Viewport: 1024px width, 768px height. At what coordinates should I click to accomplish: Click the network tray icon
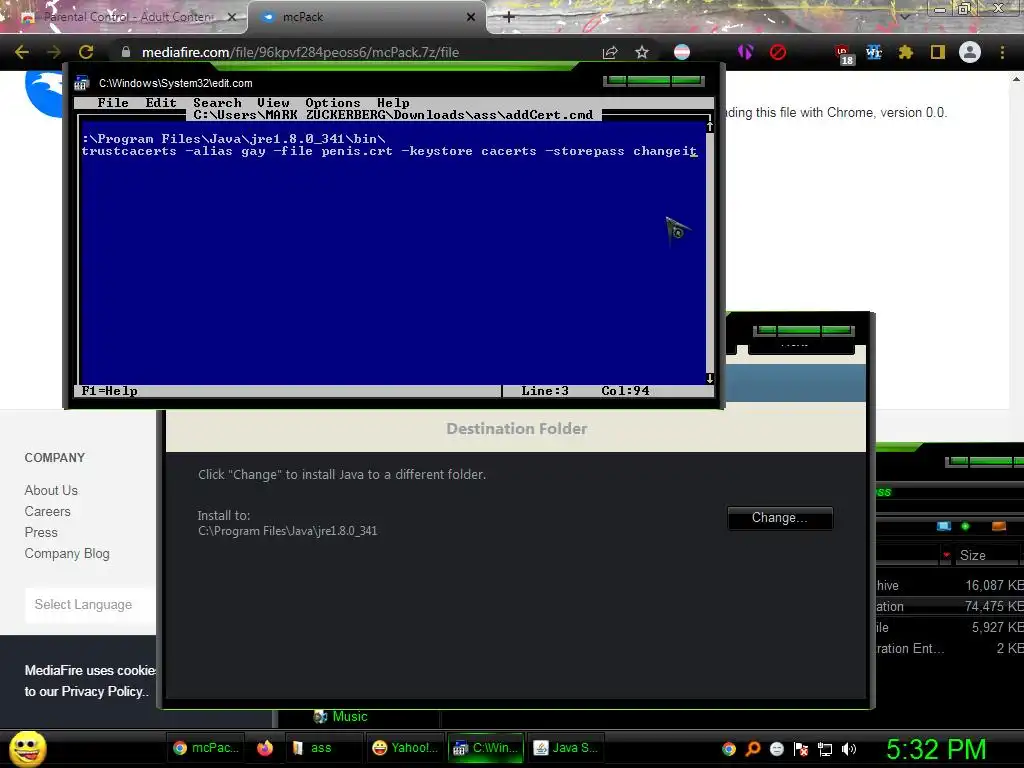[825, 749]
